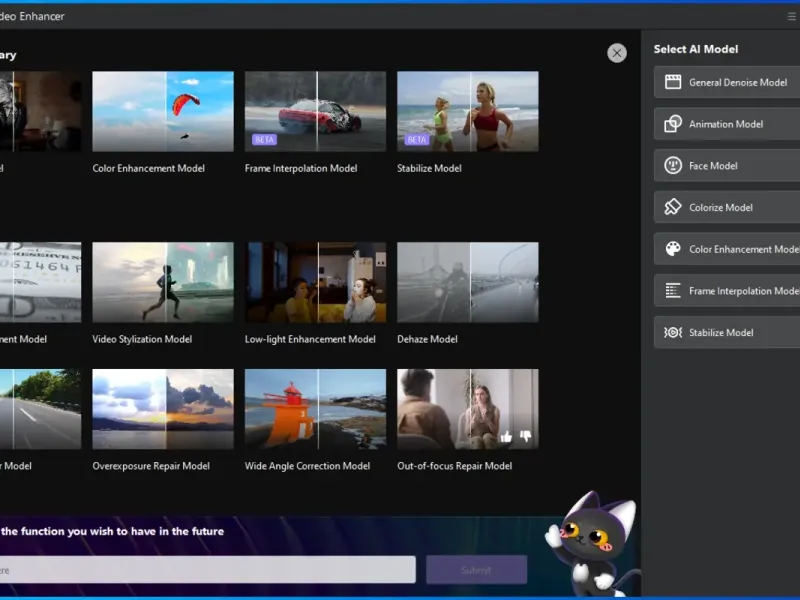
Task: Open the road thumbnail in bottom row
Action: coord(40,409)
